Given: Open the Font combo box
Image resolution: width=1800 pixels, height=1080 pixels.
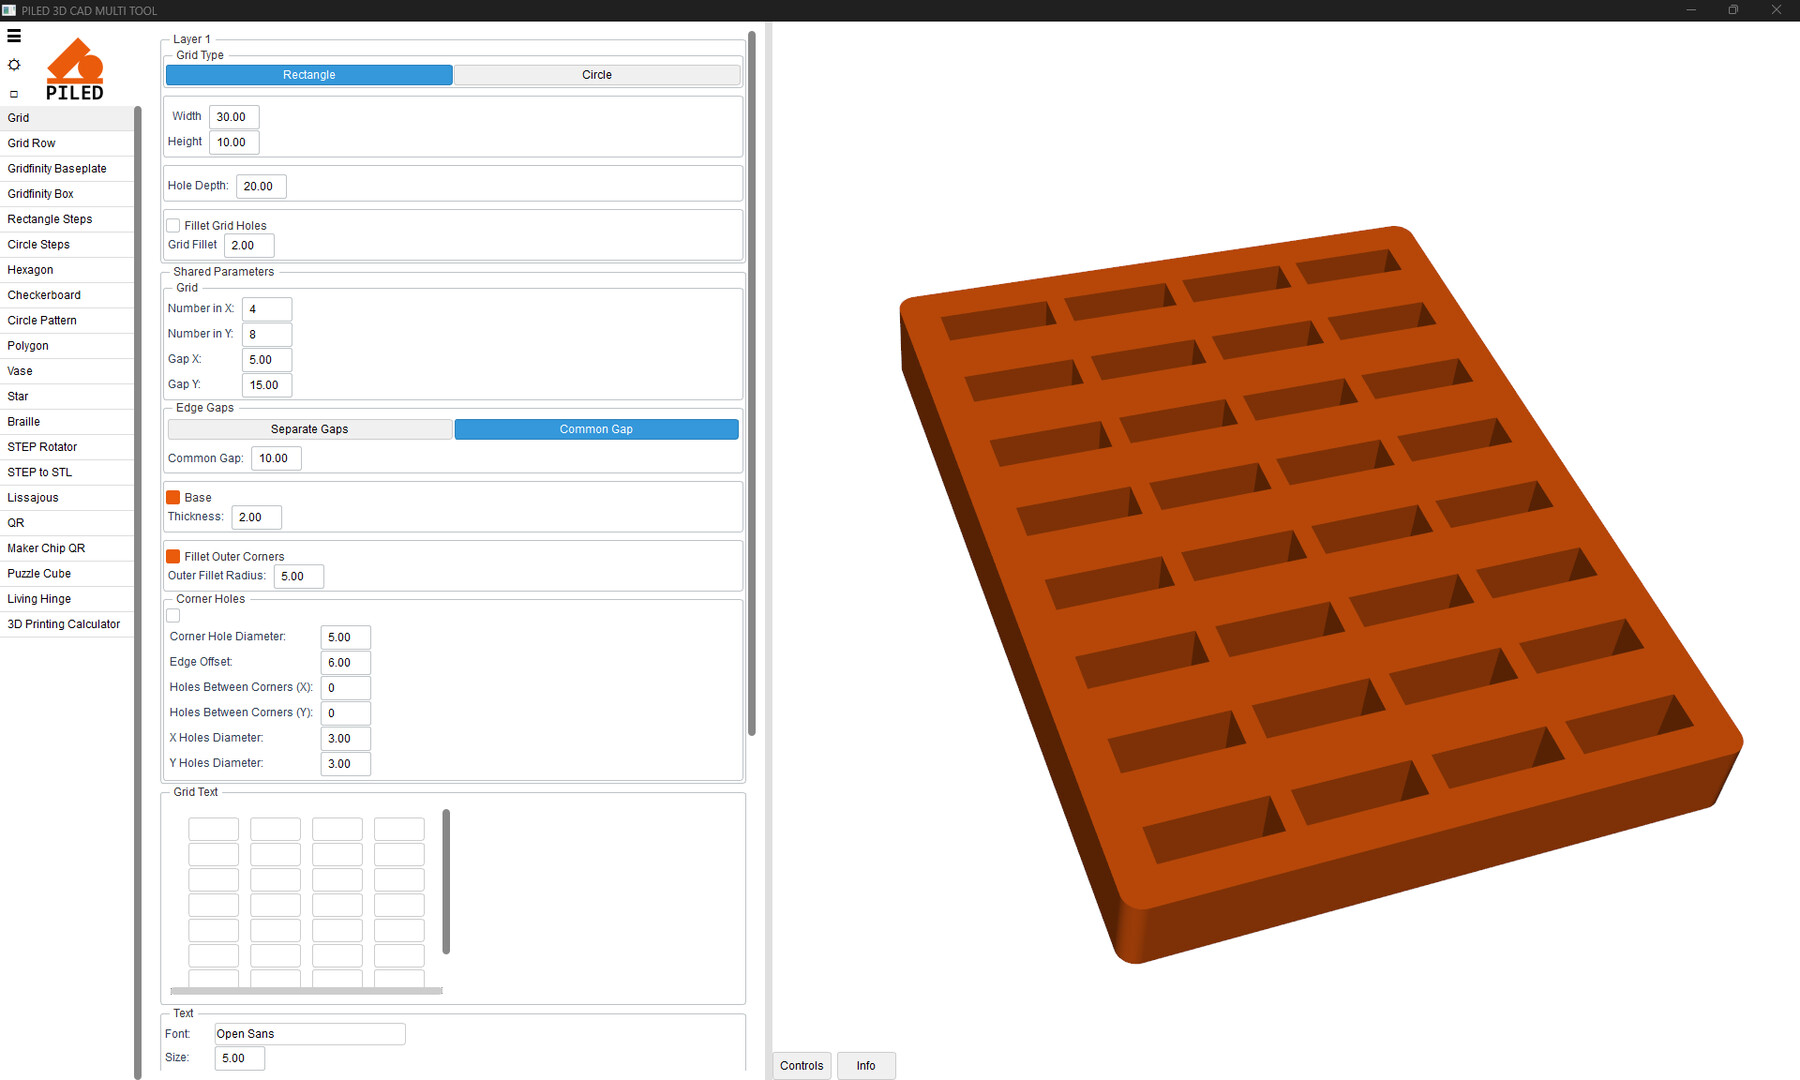Looking at the screenshot, I should pyautogui.click(x=309, y=1034).
